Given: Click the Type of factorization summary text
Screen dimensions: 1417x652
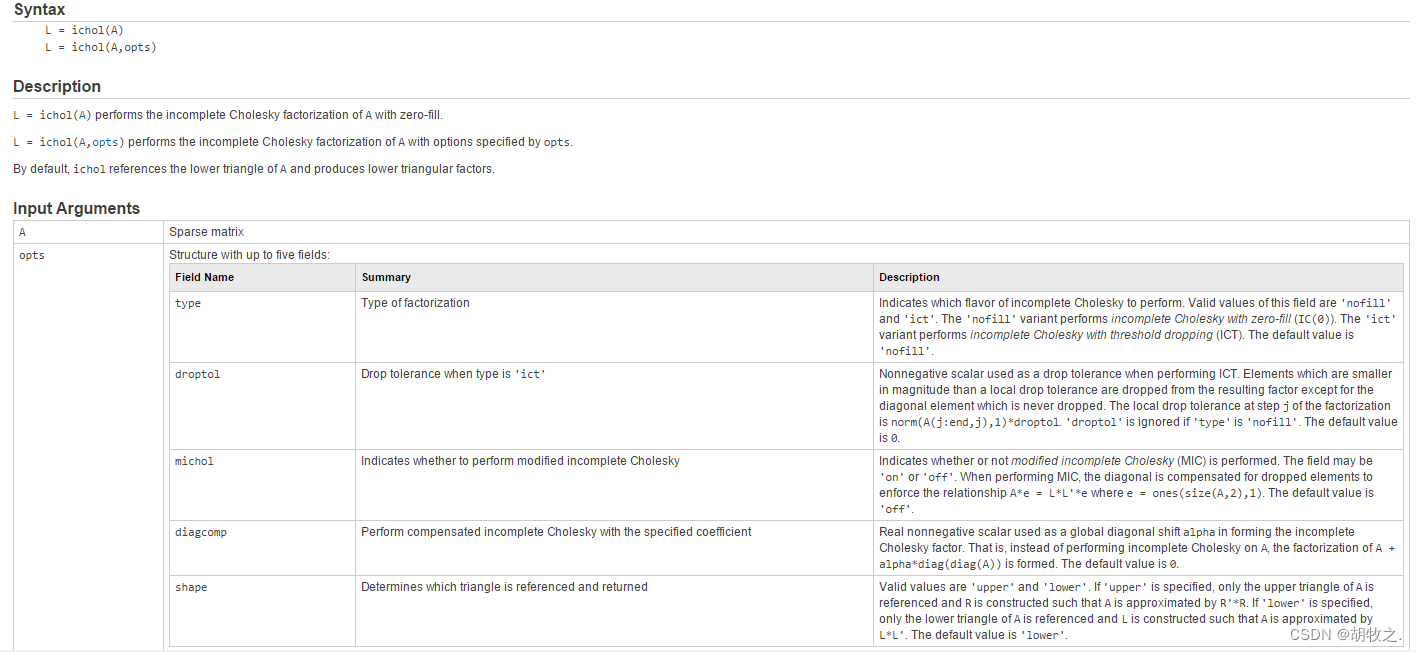Looking at the screenshot, I should pos(415,303).
